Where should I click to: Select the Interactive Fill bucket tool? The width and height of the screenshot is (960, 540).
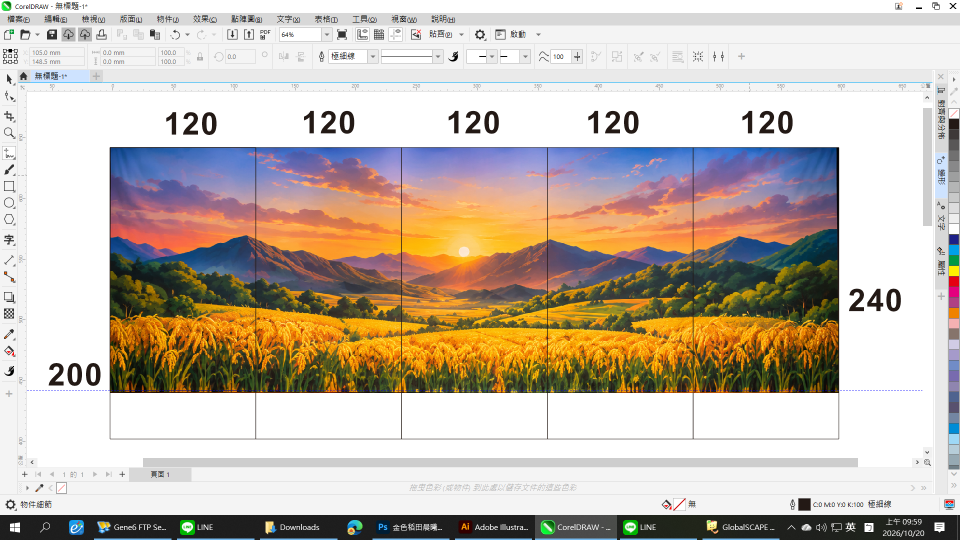9,351
